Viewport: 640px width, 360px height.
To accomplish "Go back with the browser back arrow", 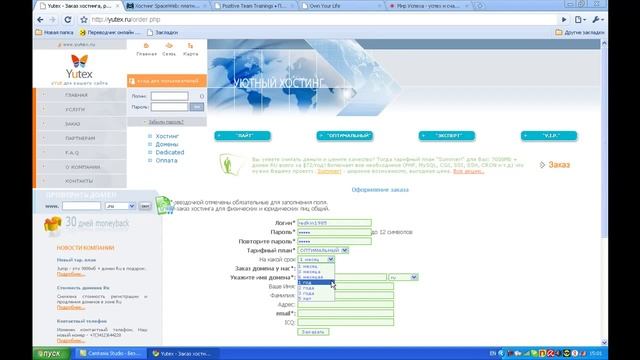I will click(x=40, y=20).
